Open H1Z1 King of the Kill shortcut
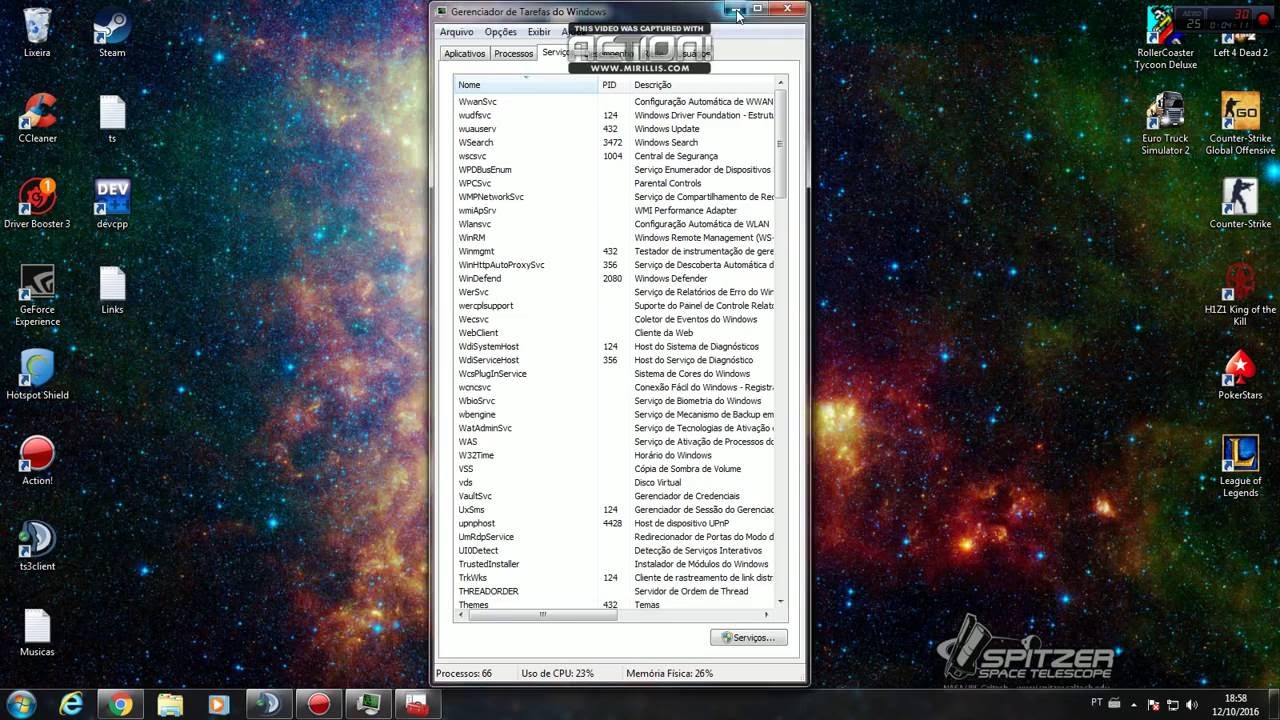 (x=1240, y=296)
